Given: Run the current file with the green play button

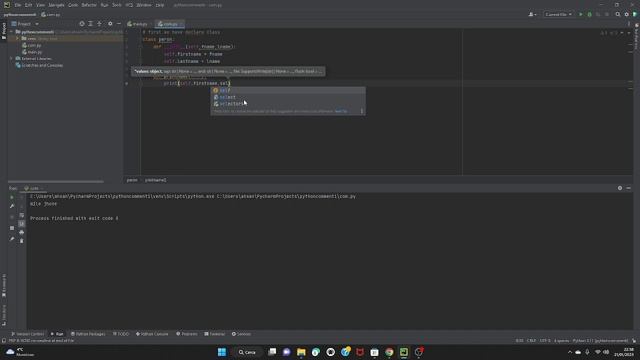Looking at the screenshot, I should pos(581,14).
